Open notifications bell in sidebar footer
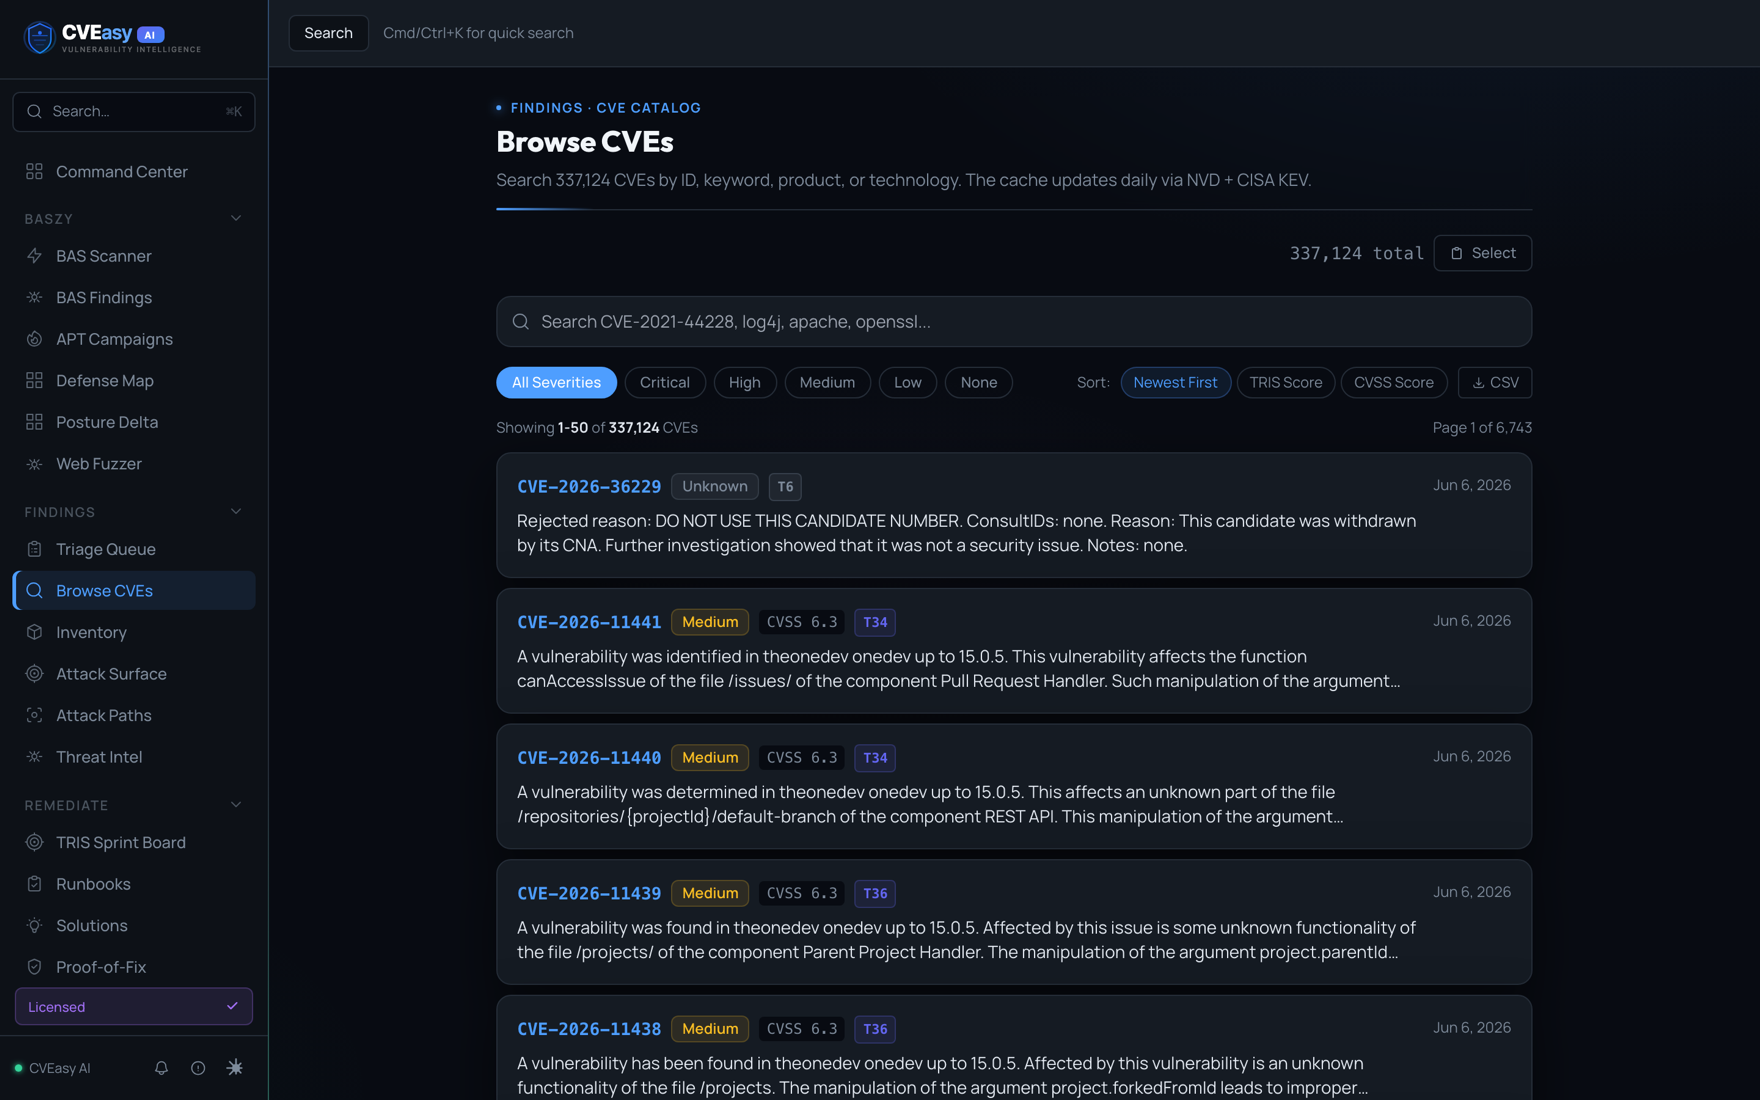This screenshot has width=1760, height=1100. tap(161, 1068)
